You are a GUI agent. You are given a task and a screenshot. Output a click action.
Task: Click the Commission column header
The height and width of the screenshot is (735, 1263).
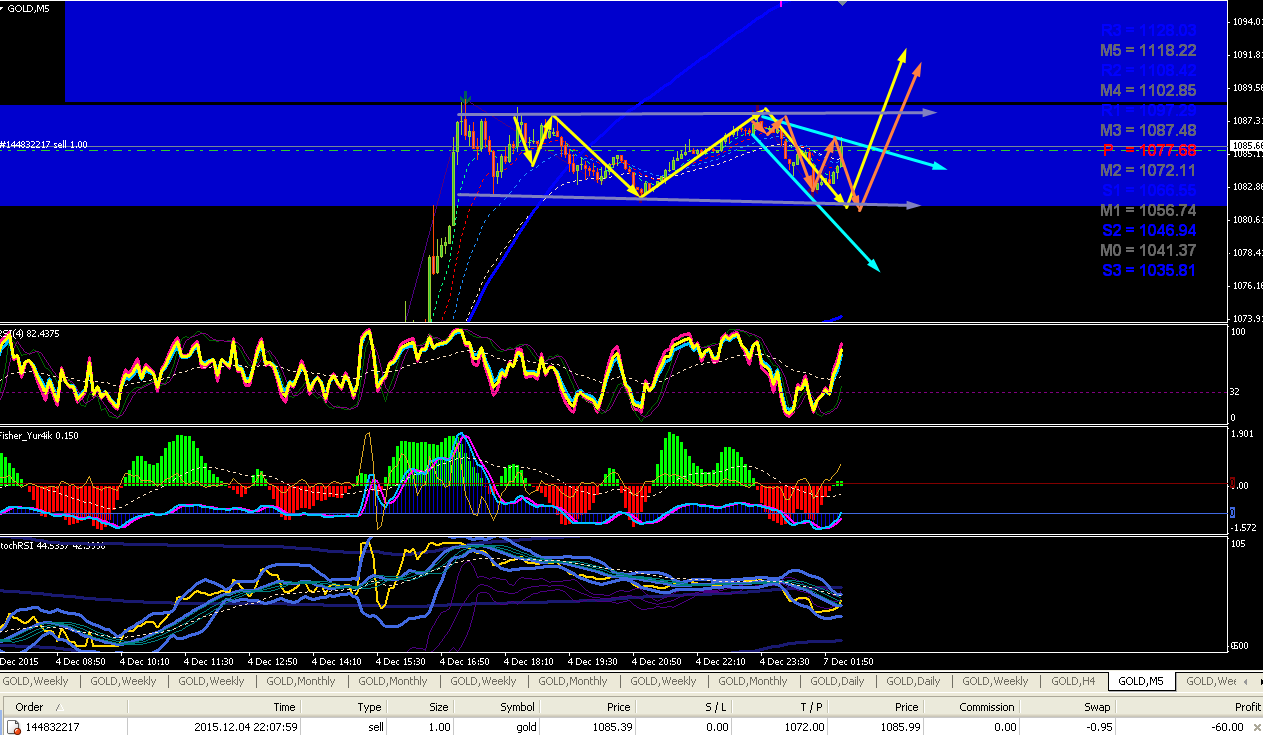964,707
